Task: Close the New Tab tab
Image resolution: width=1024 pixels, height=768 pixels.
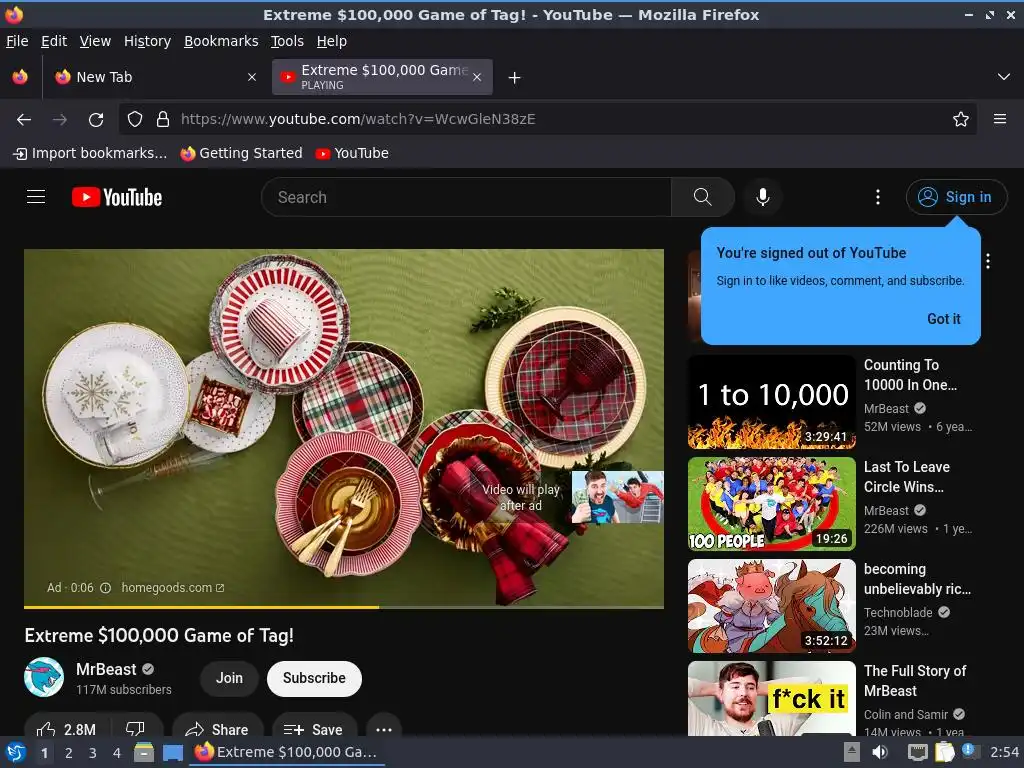Action: click(251, 77)
